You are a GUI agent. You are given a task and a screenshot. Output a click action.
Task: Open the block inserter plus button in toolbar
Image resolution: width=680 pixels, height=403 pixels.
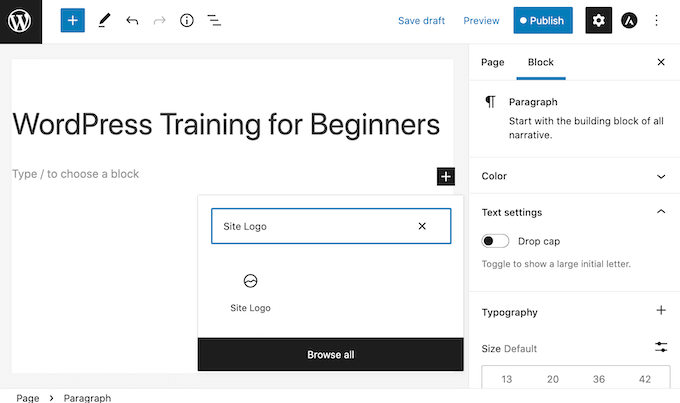(72, 21)
